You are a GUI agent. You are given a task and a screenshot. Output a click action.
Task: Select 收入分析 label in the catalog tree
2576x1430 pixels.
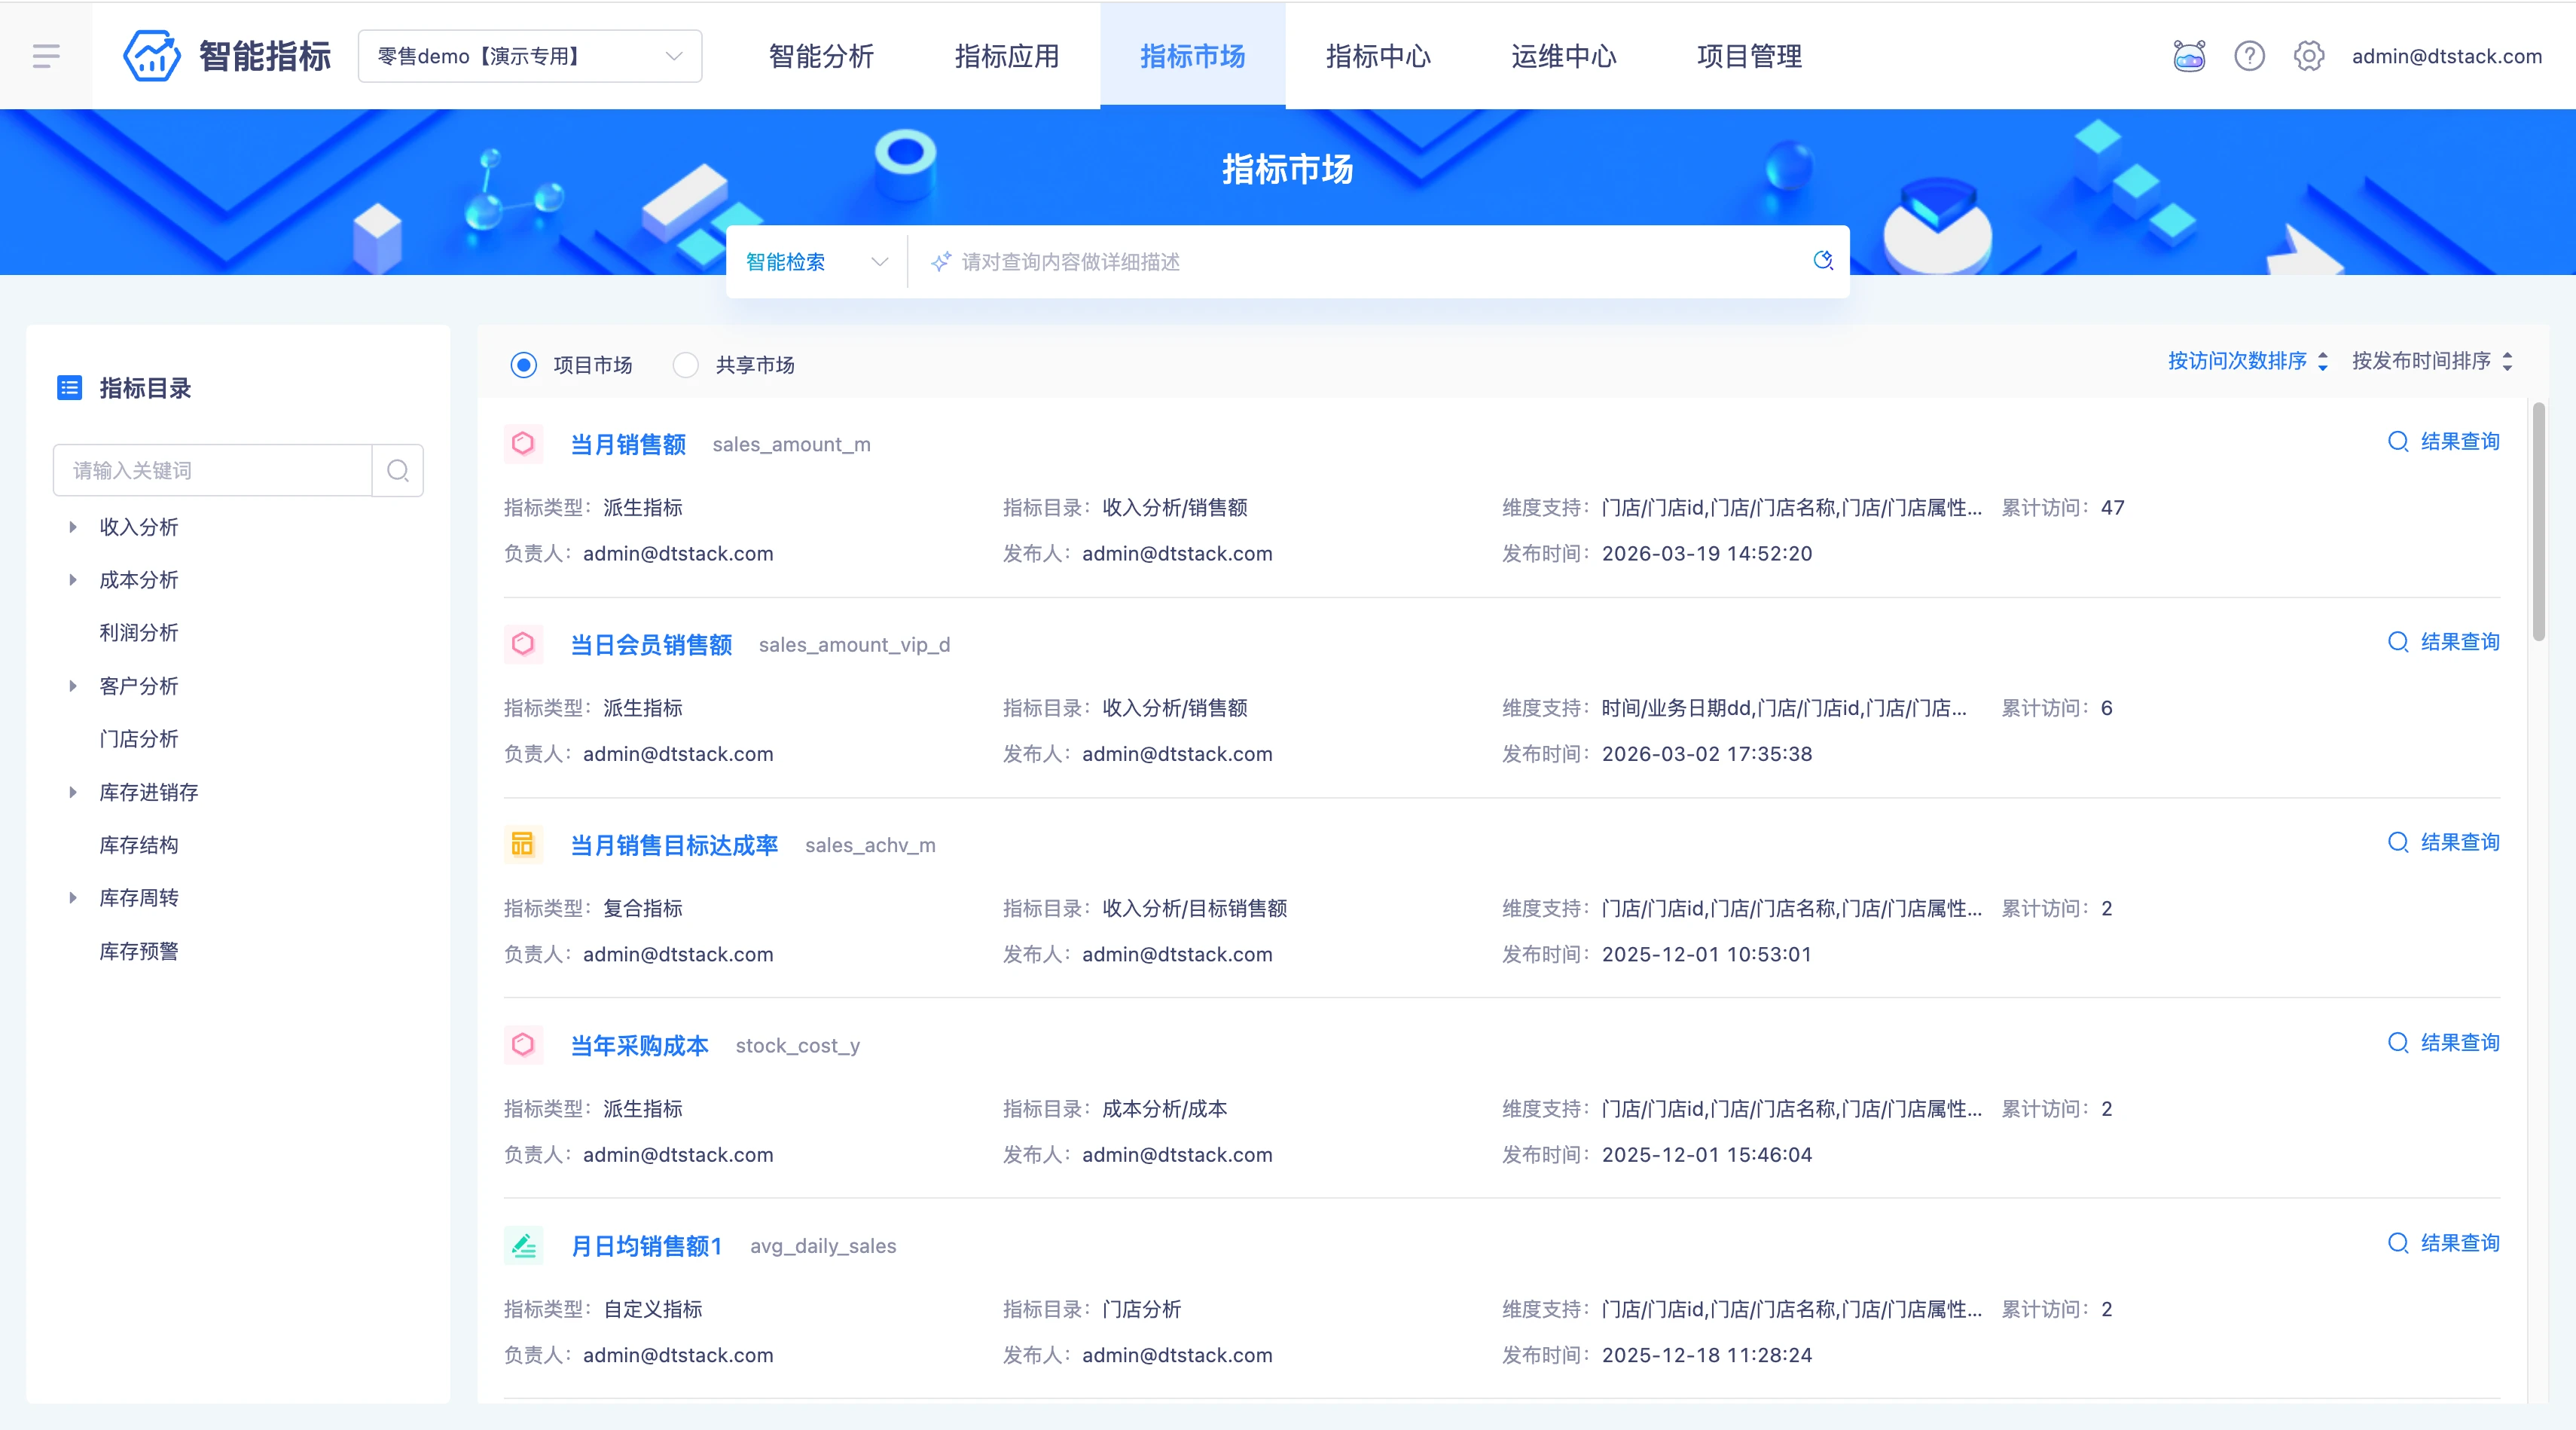[x=139, y=527]
